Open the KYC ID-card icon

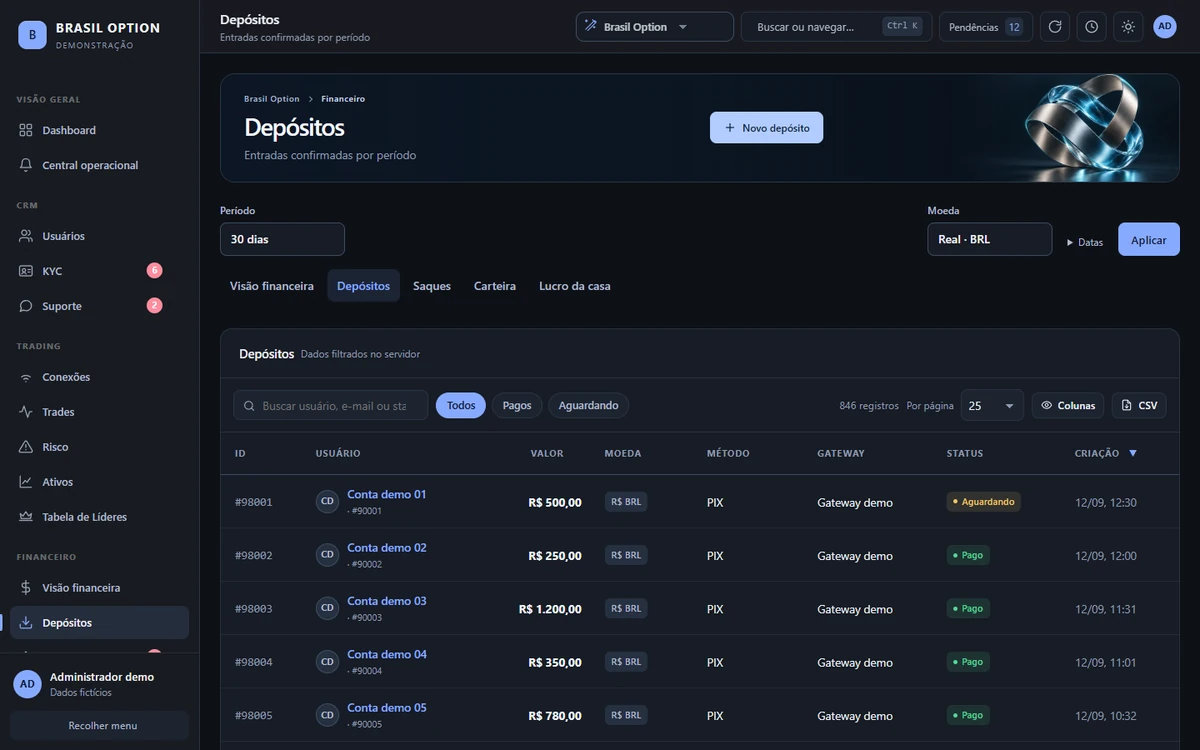click(x=26, y=271)
